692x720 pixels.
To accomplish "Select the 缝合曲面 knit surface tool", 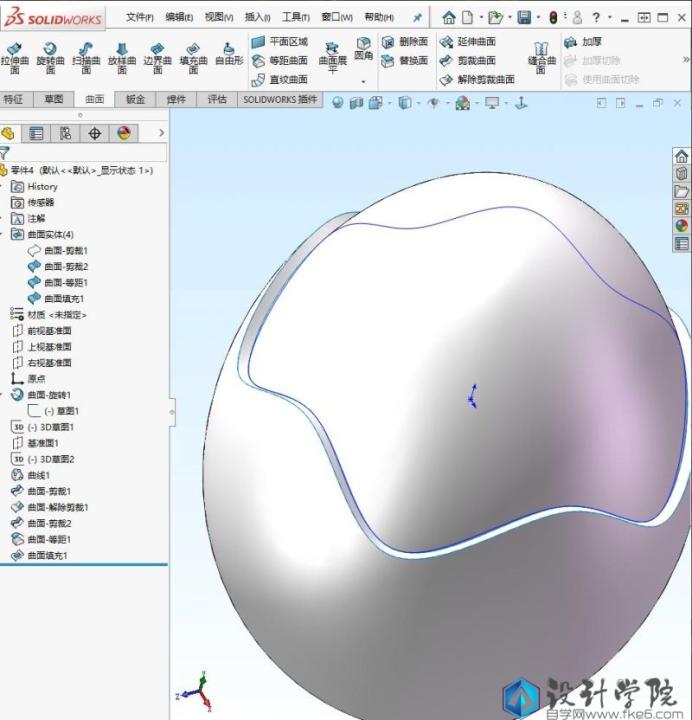I will [540, 58].
